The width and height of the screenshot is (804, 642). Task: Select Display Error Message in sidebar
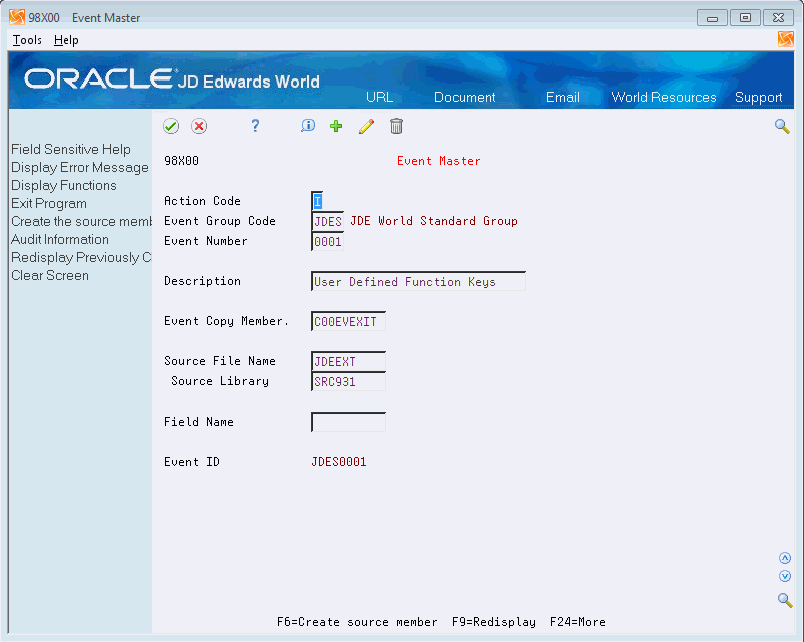pyautogui.click(x=79, y=167)
